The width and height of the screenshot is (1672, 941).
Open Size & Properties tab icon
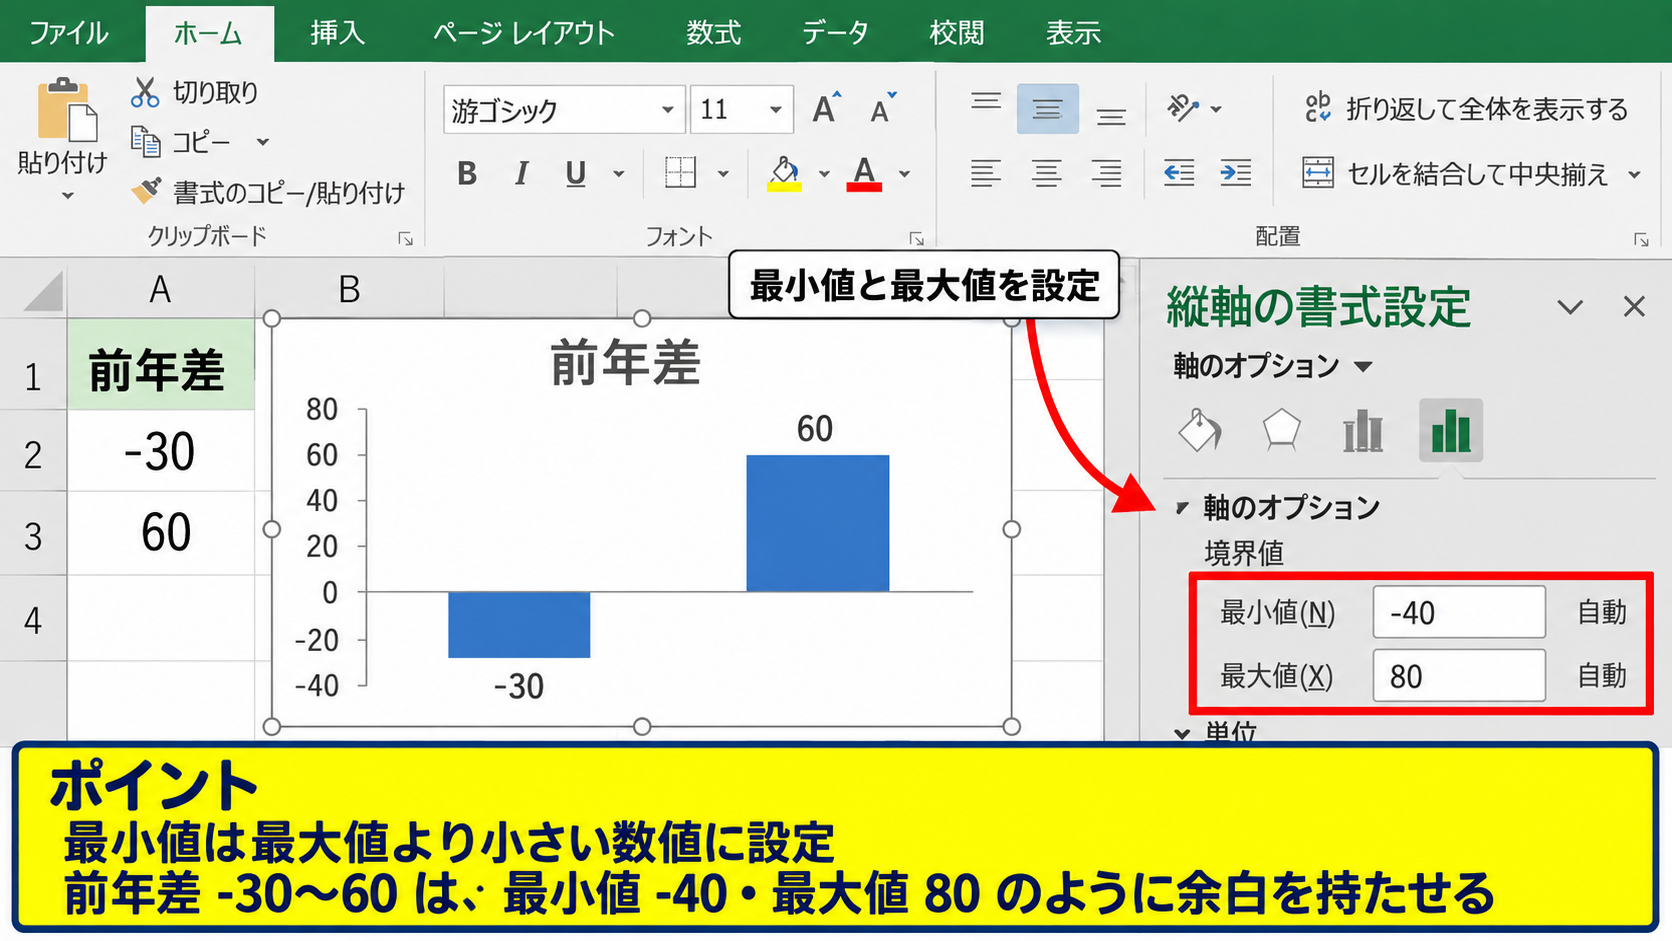[1363, 431]
